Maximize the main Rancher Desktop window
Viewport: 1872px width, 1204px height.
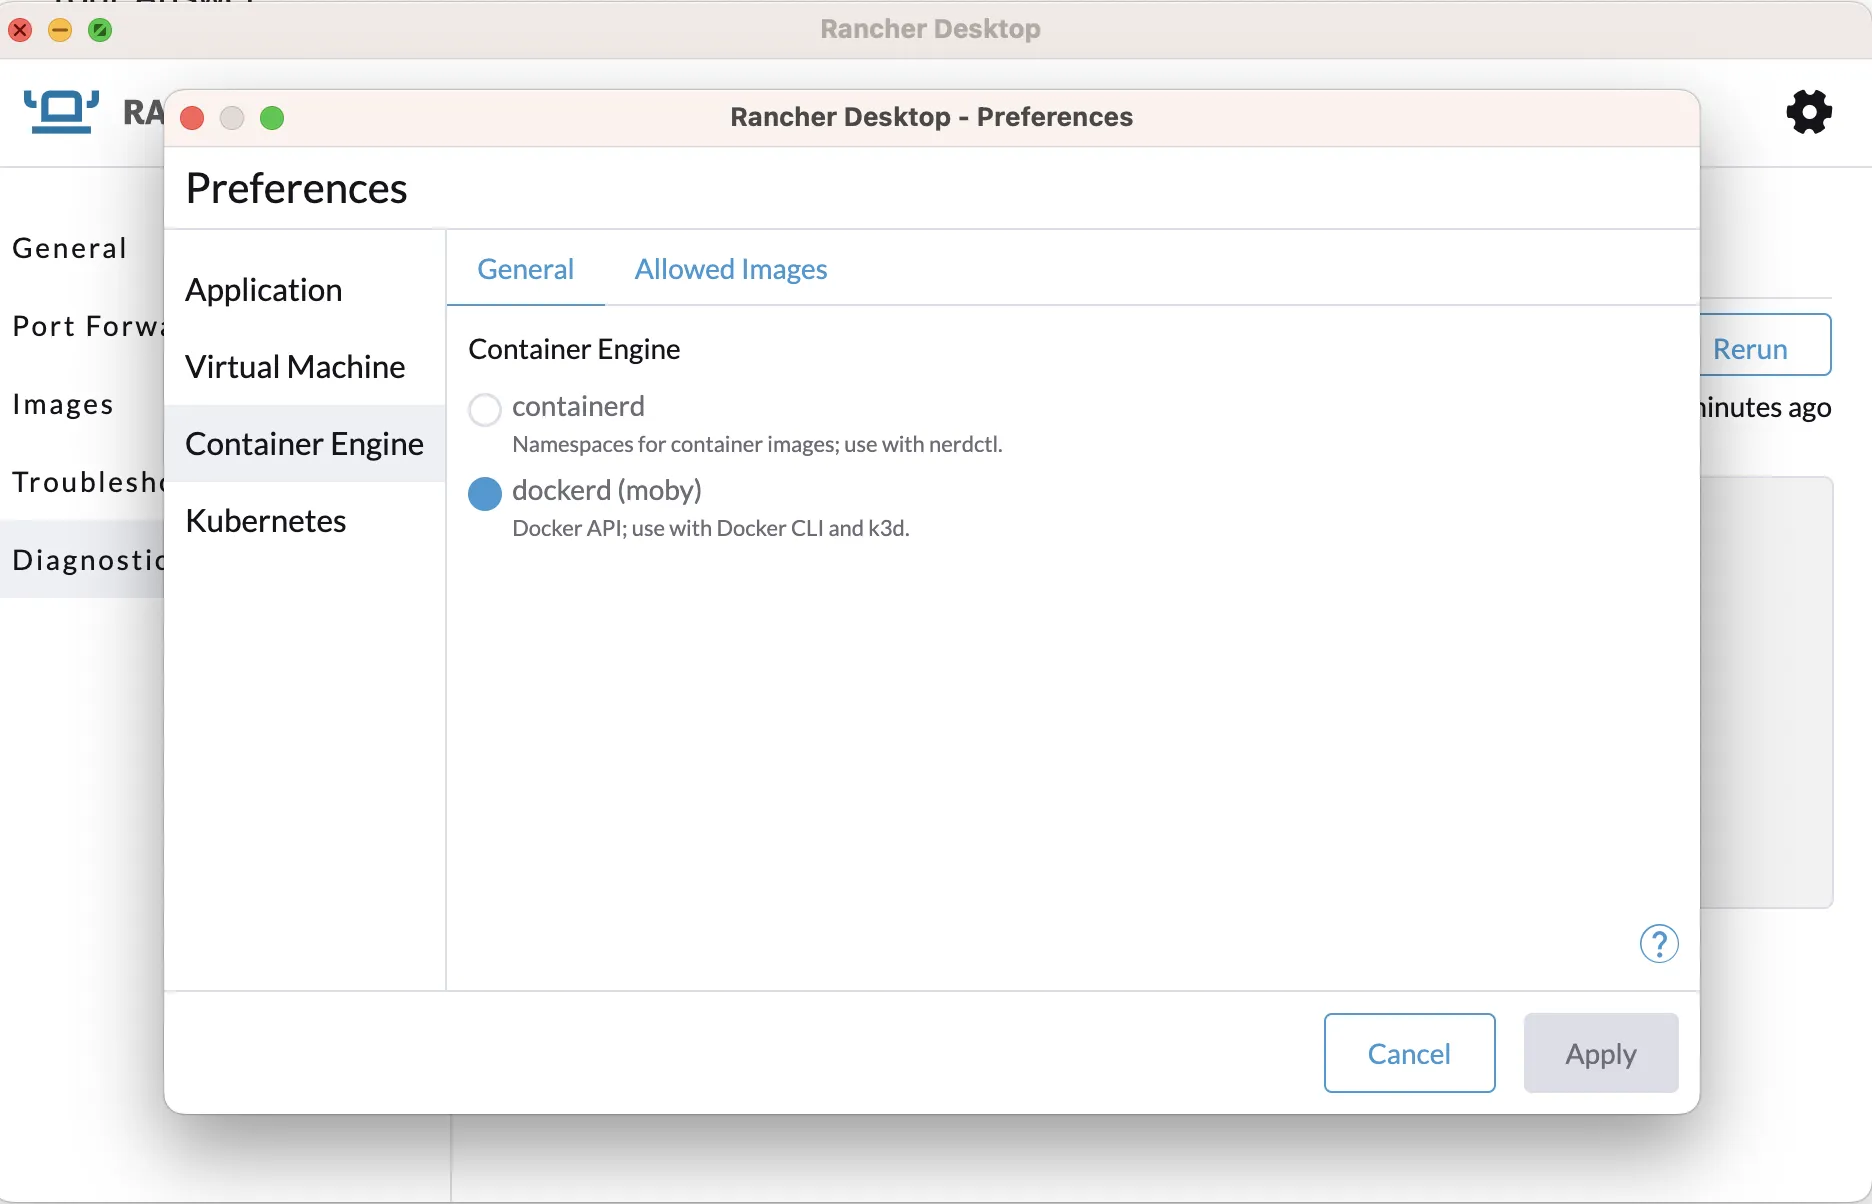pos(100,30)
